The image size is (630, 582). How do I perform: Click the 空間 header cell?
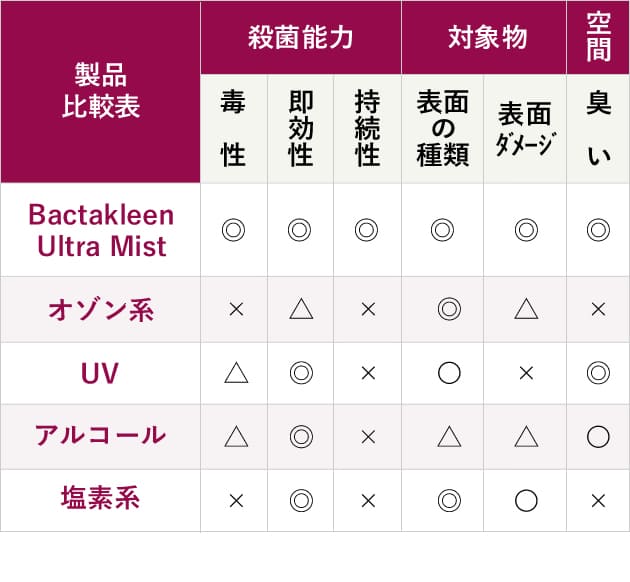click(x=598, y=37)
